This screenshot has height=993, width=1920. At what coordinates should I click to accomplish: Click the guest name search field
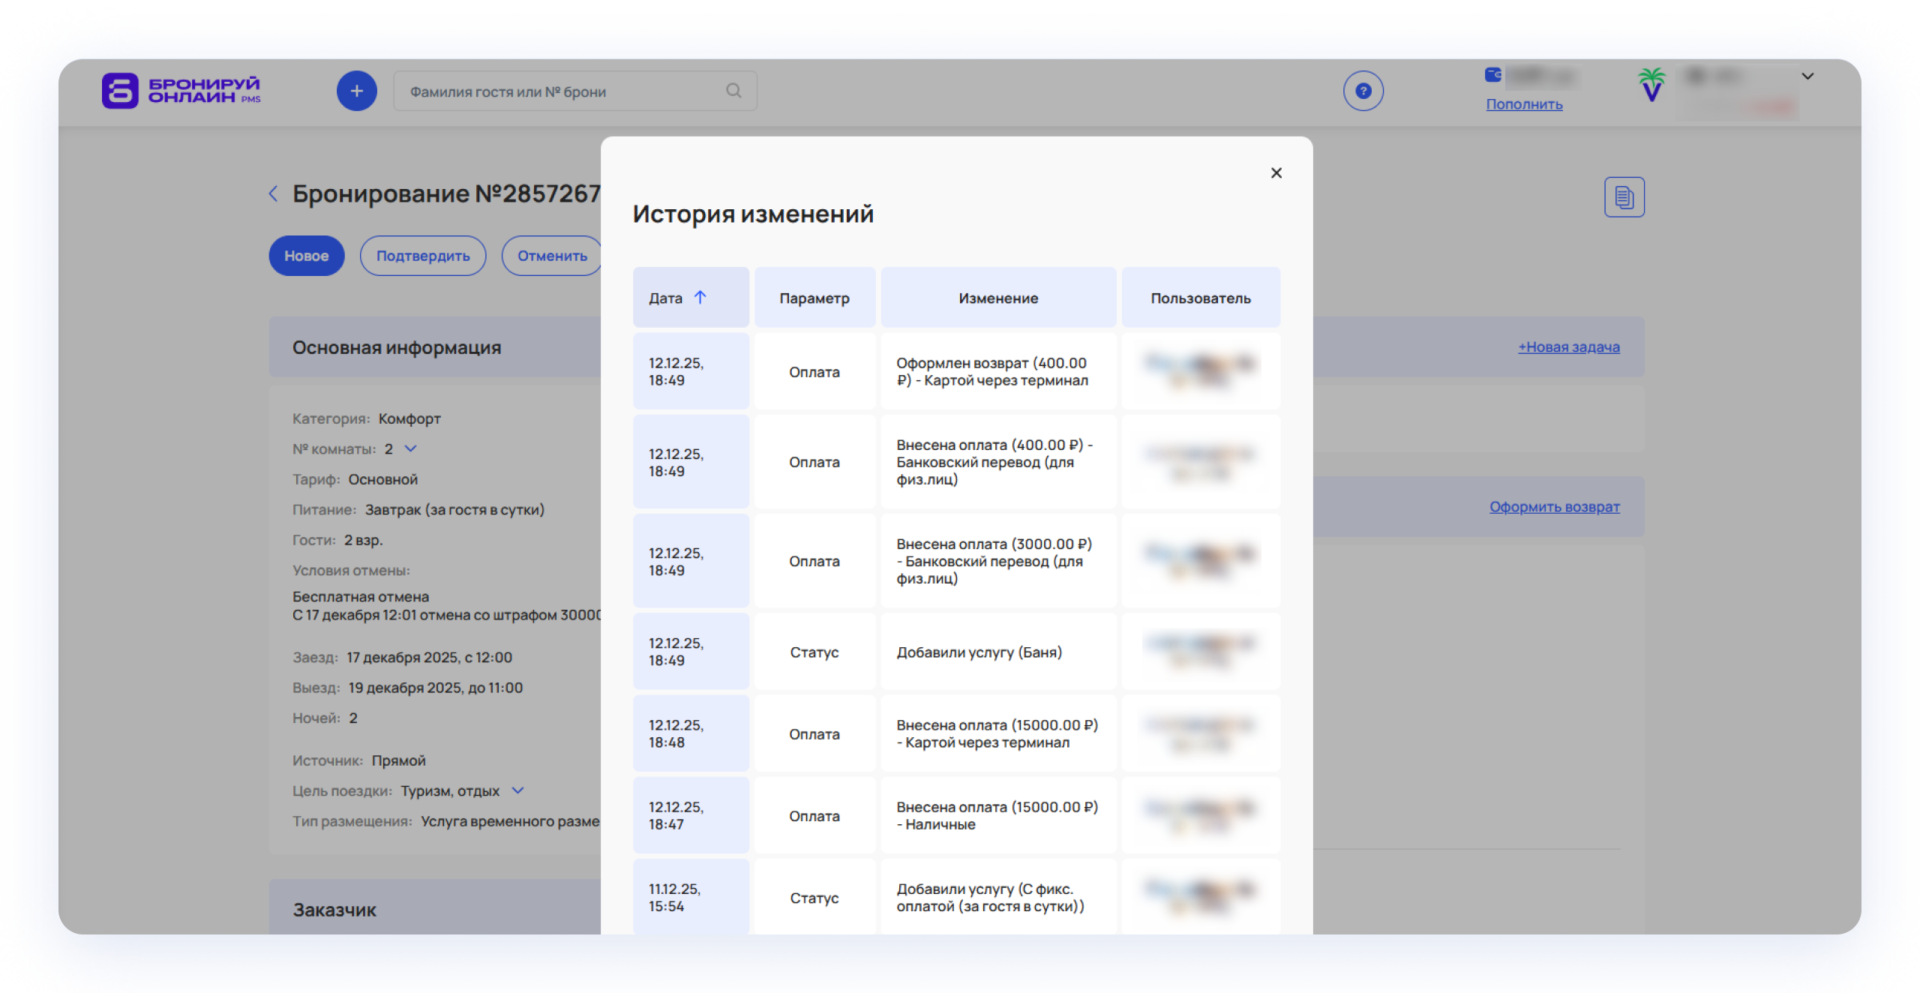(560, 92)
